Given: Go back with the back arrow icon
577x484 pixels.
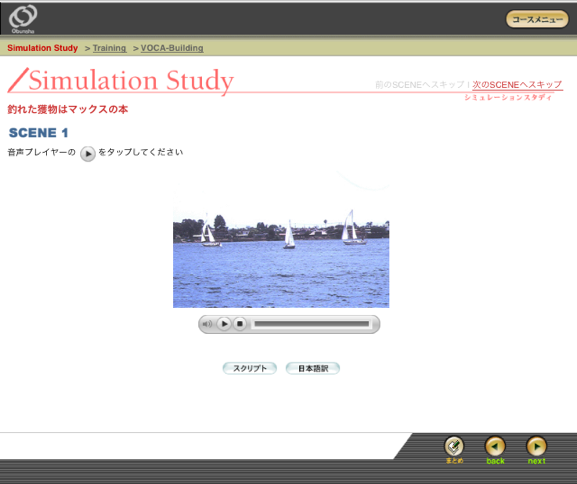Looking at the screenshot, I should 495,450.
